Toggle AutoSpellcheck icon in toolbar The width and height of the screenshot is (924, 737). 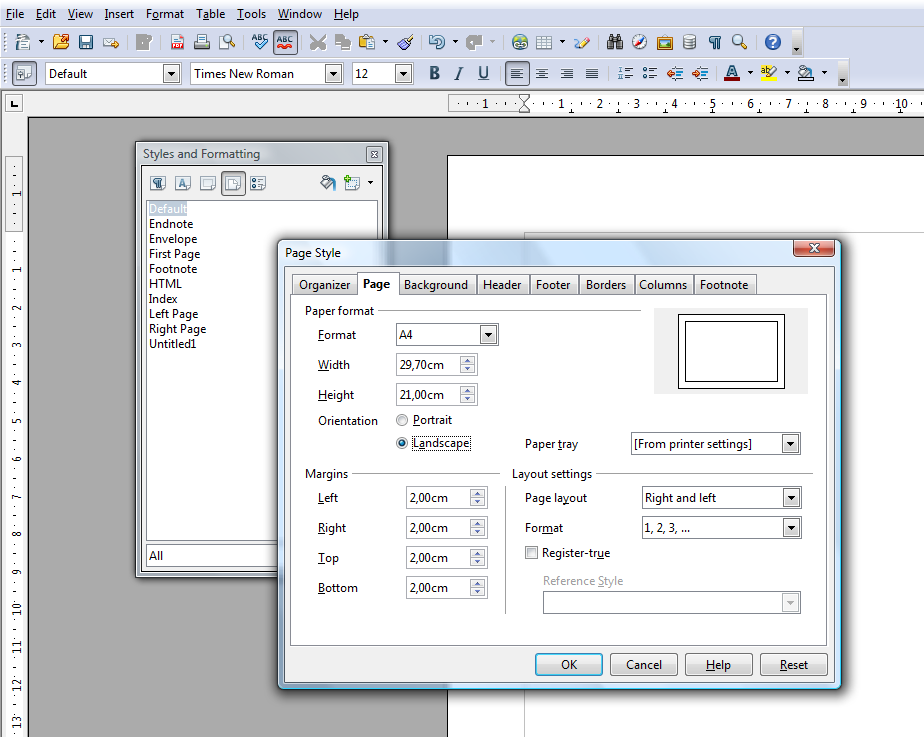285,42
